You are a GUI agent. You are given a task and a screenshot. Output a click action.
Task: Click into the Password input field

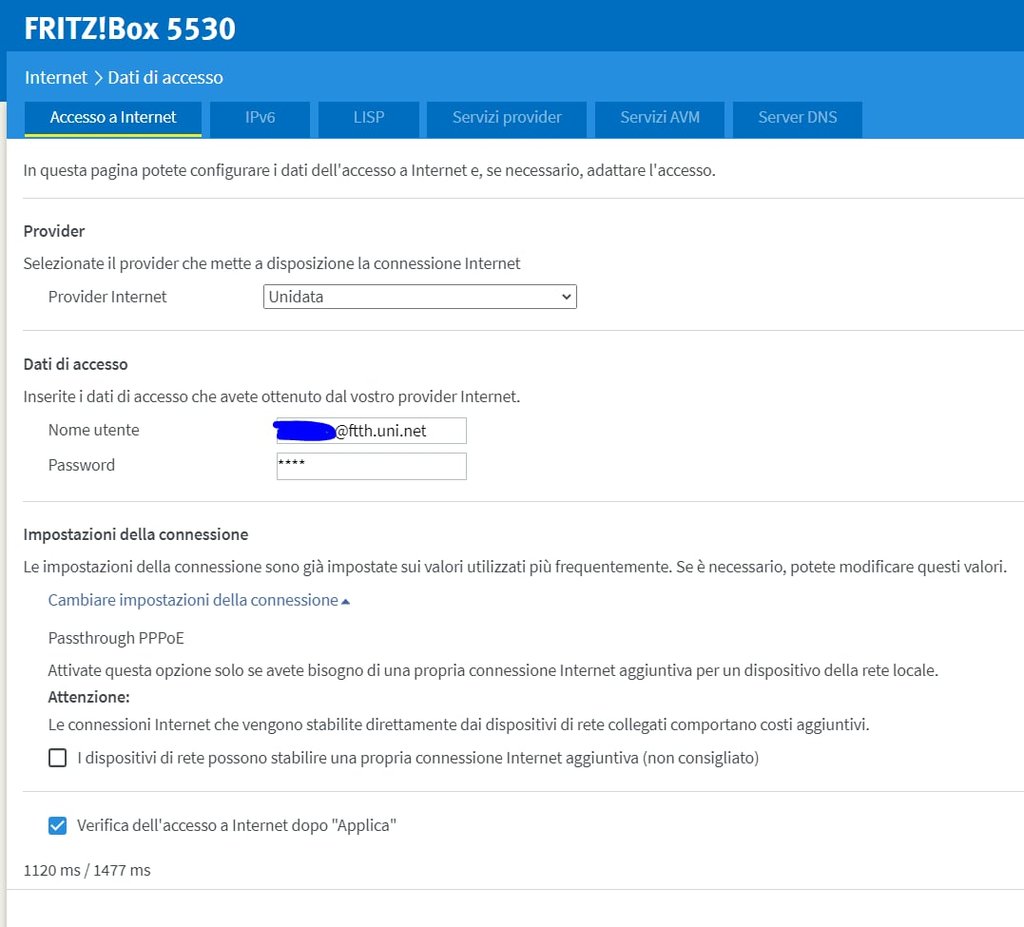371,466
